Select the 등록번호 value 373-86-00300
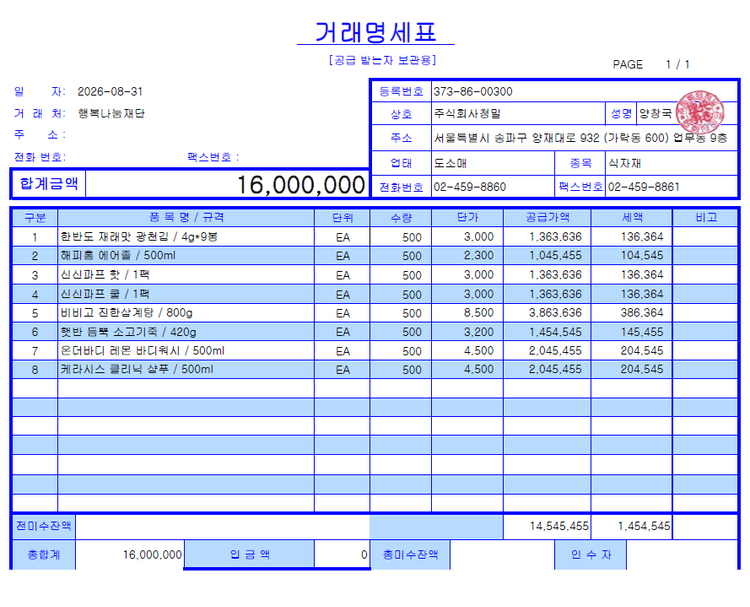Screen dimensions: 750x607 [473, 91]
